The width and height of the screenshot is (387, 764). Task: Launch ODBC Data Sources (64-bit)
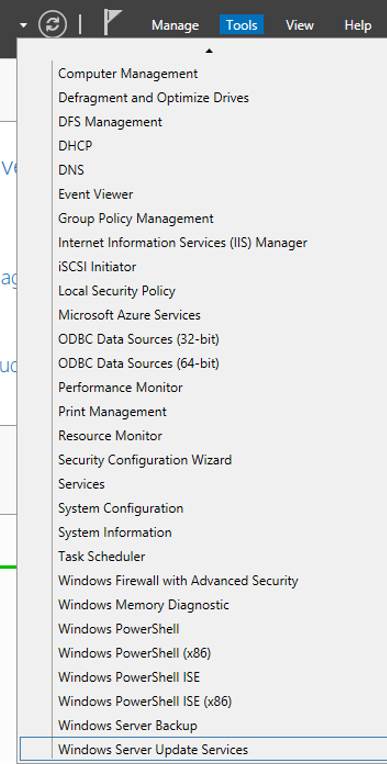click(x=138, y=363)
